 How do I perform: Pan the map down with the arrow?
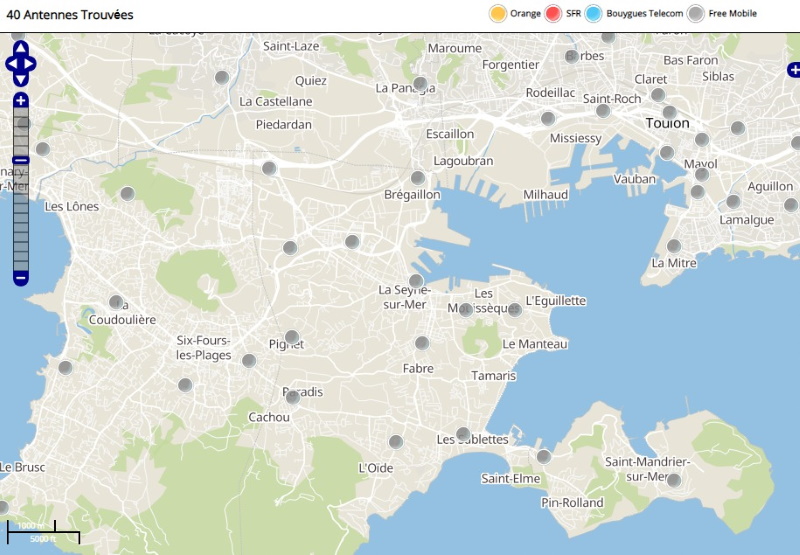[x=21, y=80]
